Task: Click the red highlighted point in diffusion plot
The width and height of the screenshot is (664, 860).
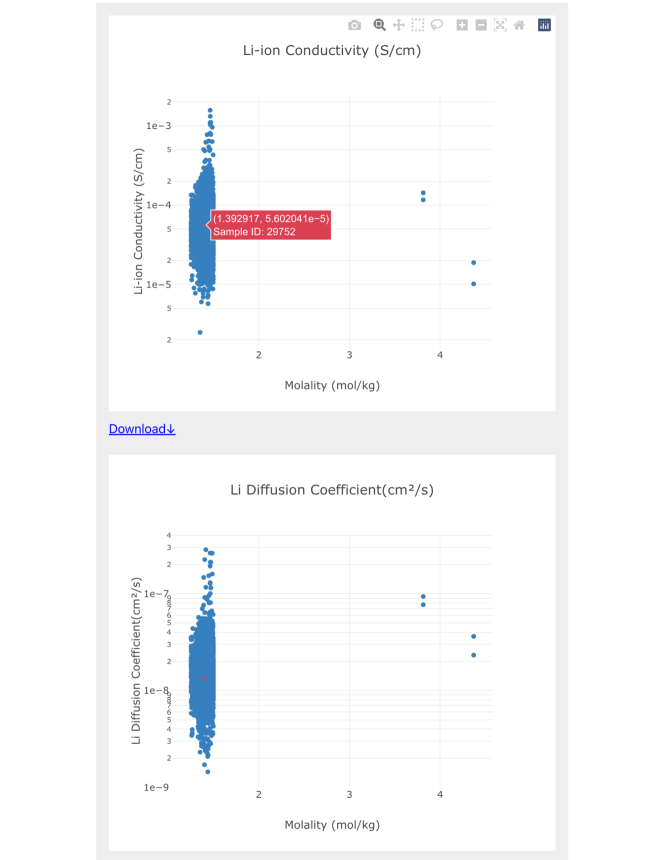Action: tap(204, 679)
